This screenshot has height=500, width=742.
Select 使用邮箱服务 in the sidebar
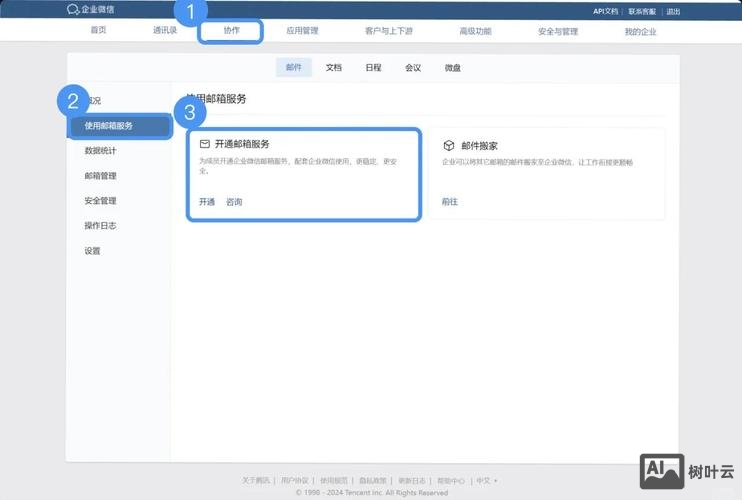click(120, 126)
